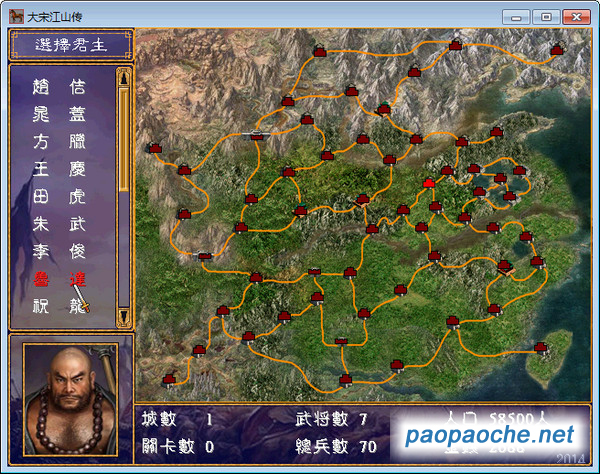Viewport: 600px width, 474px height.
Task: Click the bald monk ruler portrait
Action: point(71,399)
